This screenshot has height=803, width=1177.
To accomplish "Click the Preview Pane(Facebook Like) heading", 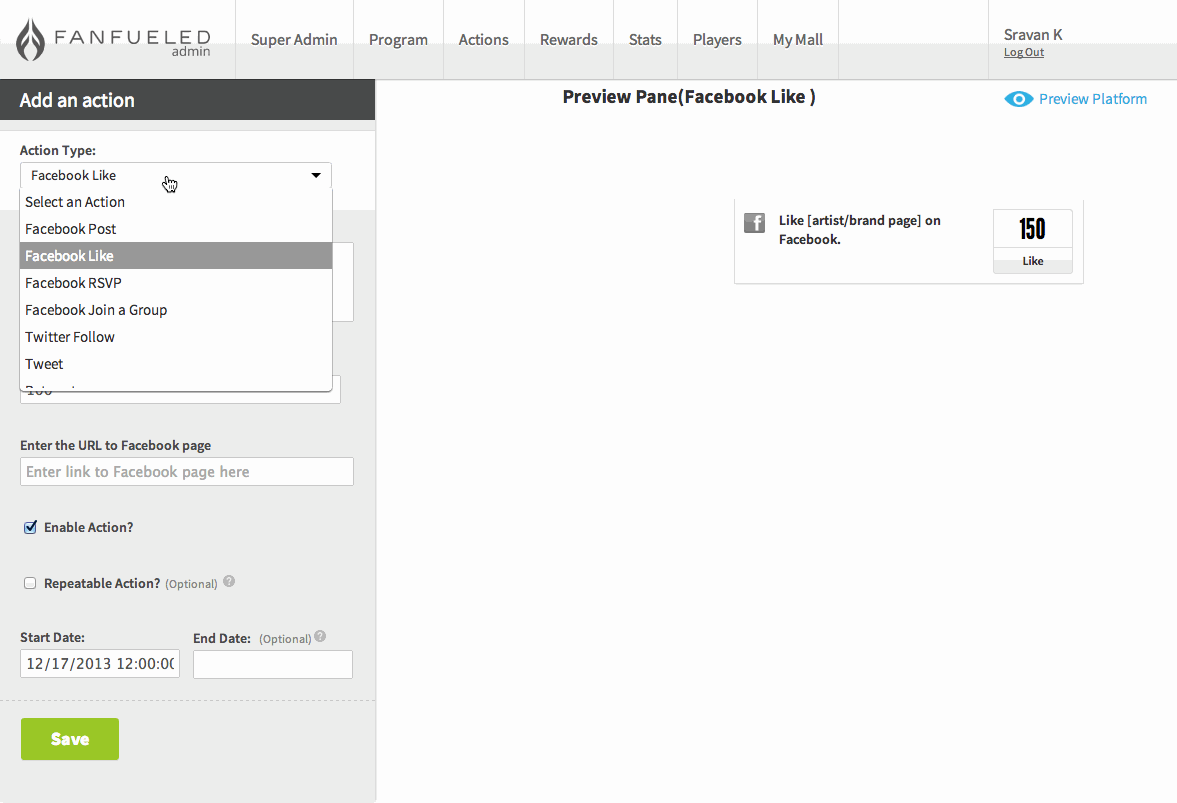I will coord(689,97).
